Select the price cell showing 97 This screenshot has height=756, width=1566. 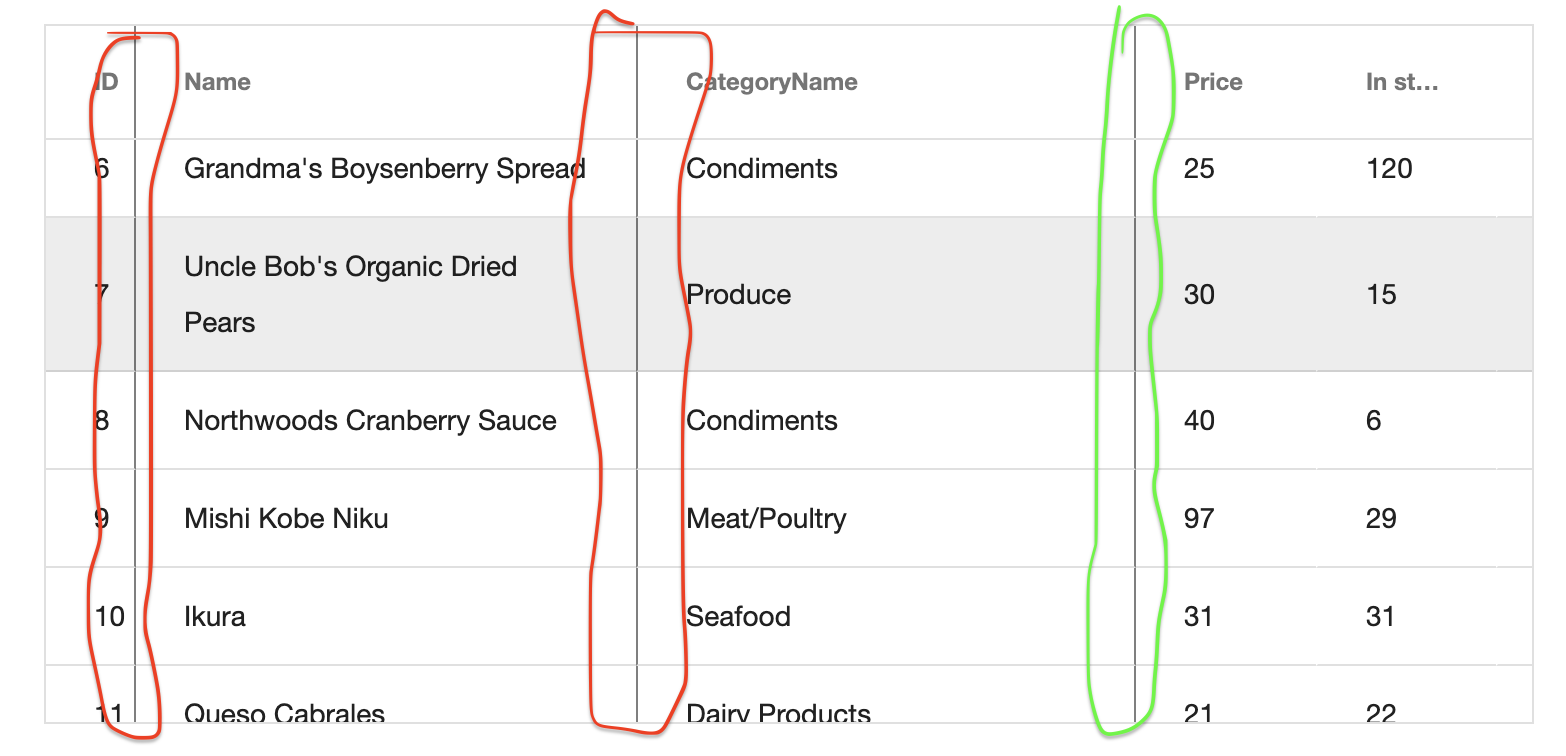pyautogui.click(x=1199, y=519)
